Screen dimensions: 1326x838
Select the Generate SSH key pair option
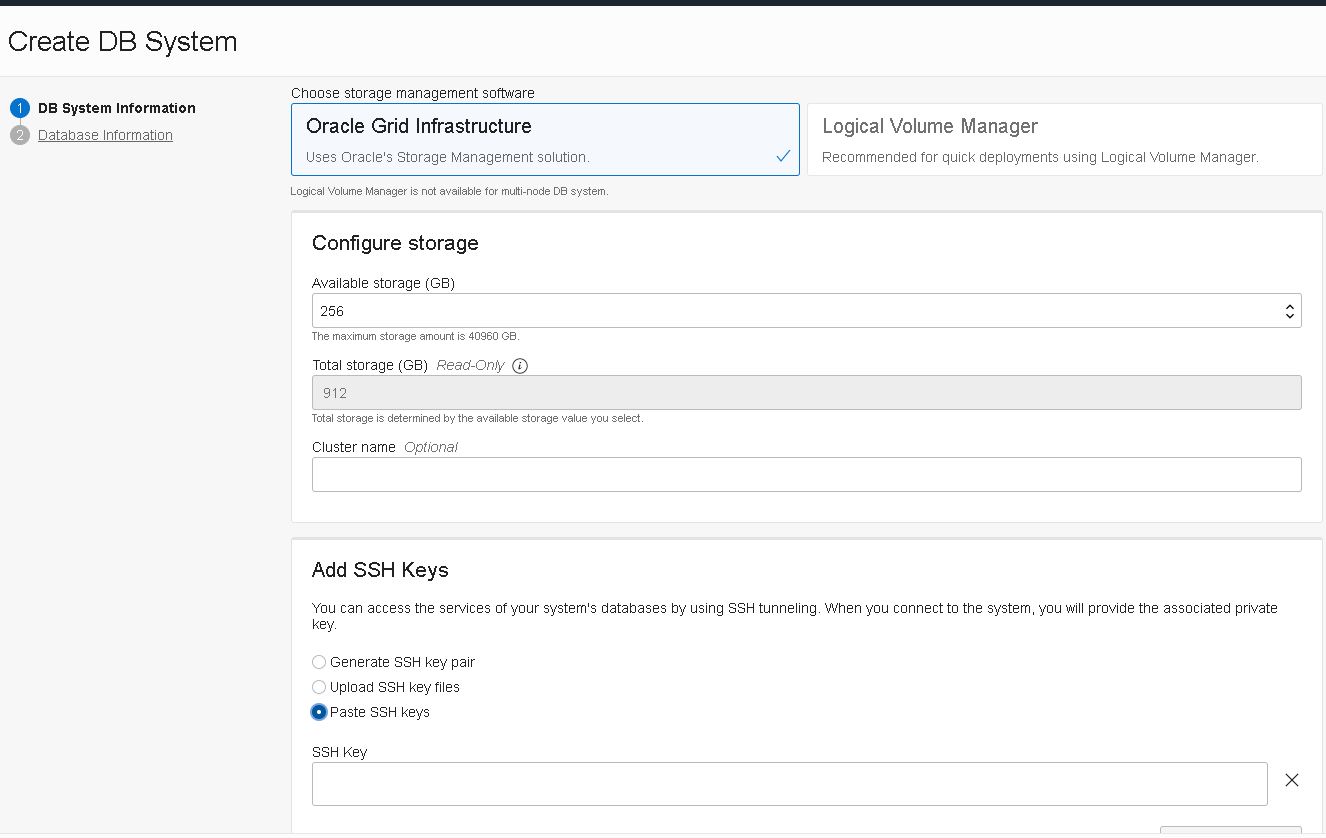click(x=318, y=662)
